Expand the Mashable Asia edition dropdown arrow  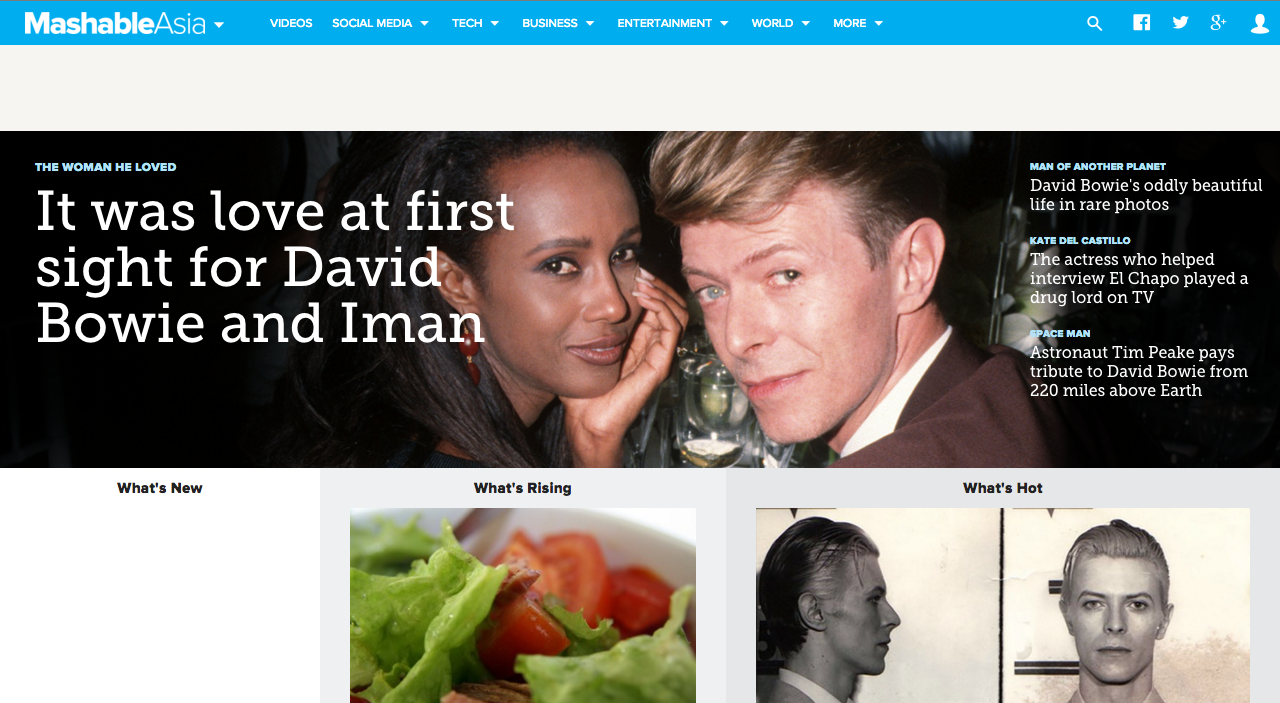(x=219, y=24)
